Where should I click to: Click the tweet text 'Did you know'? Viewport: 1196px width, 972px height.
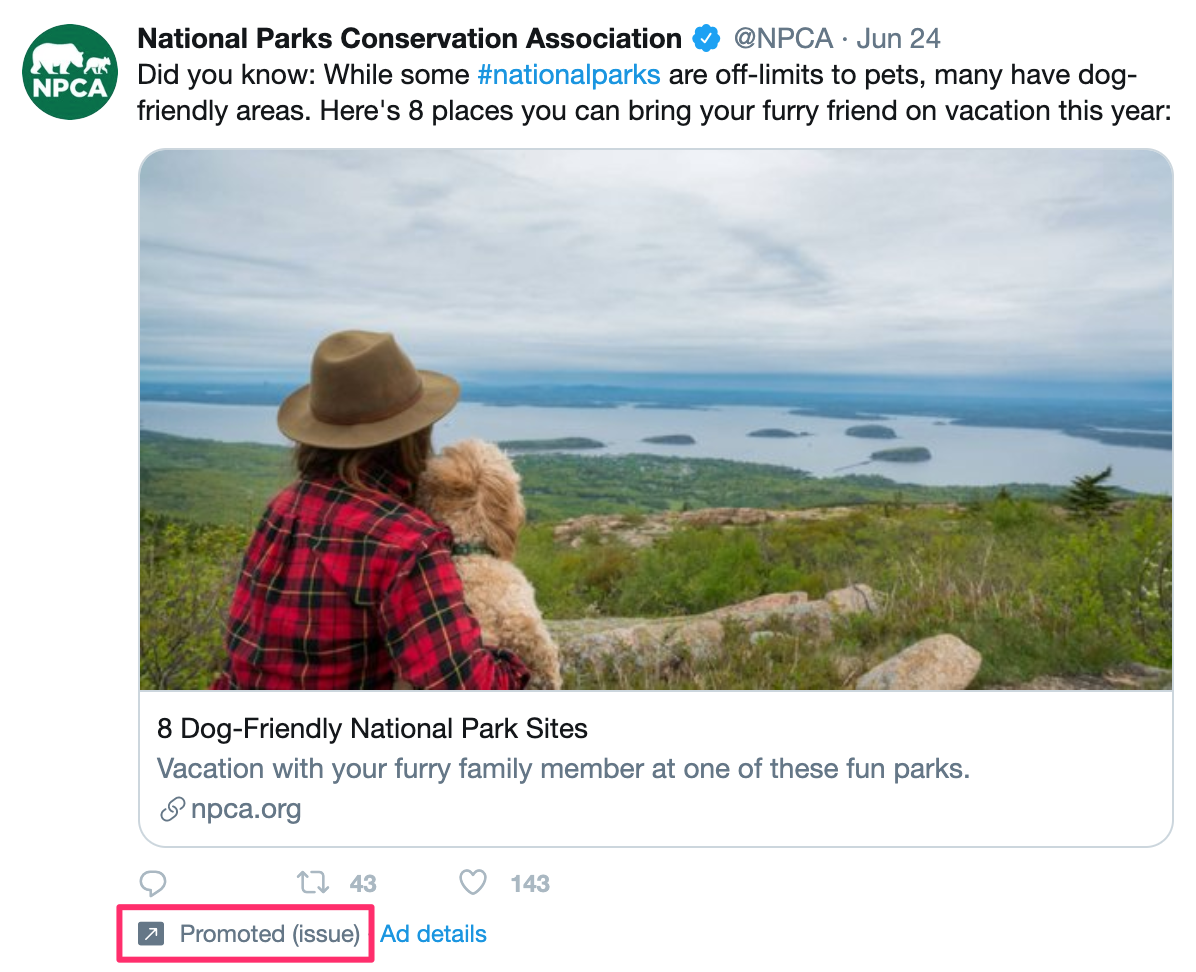(x=210, y=74)
